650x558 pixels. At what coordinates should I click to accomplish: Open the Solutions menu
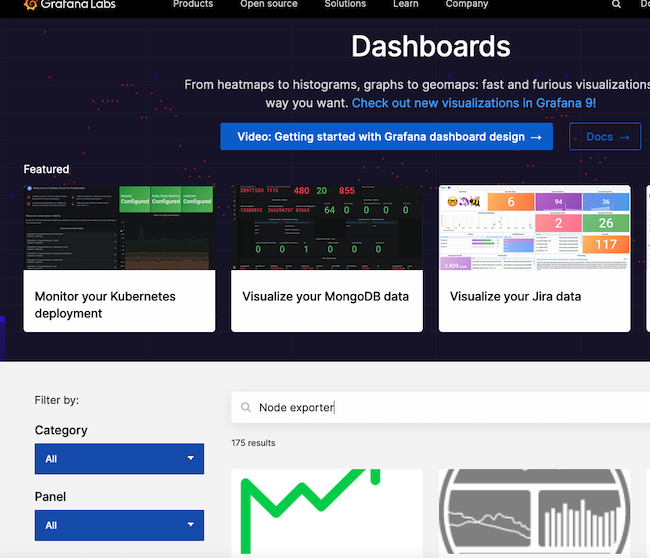tap(345, 5)
